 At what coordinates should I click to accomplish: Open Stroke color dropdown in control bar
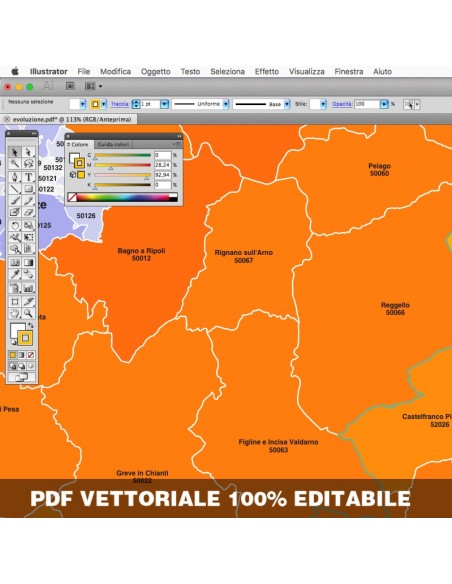[104, 104]
